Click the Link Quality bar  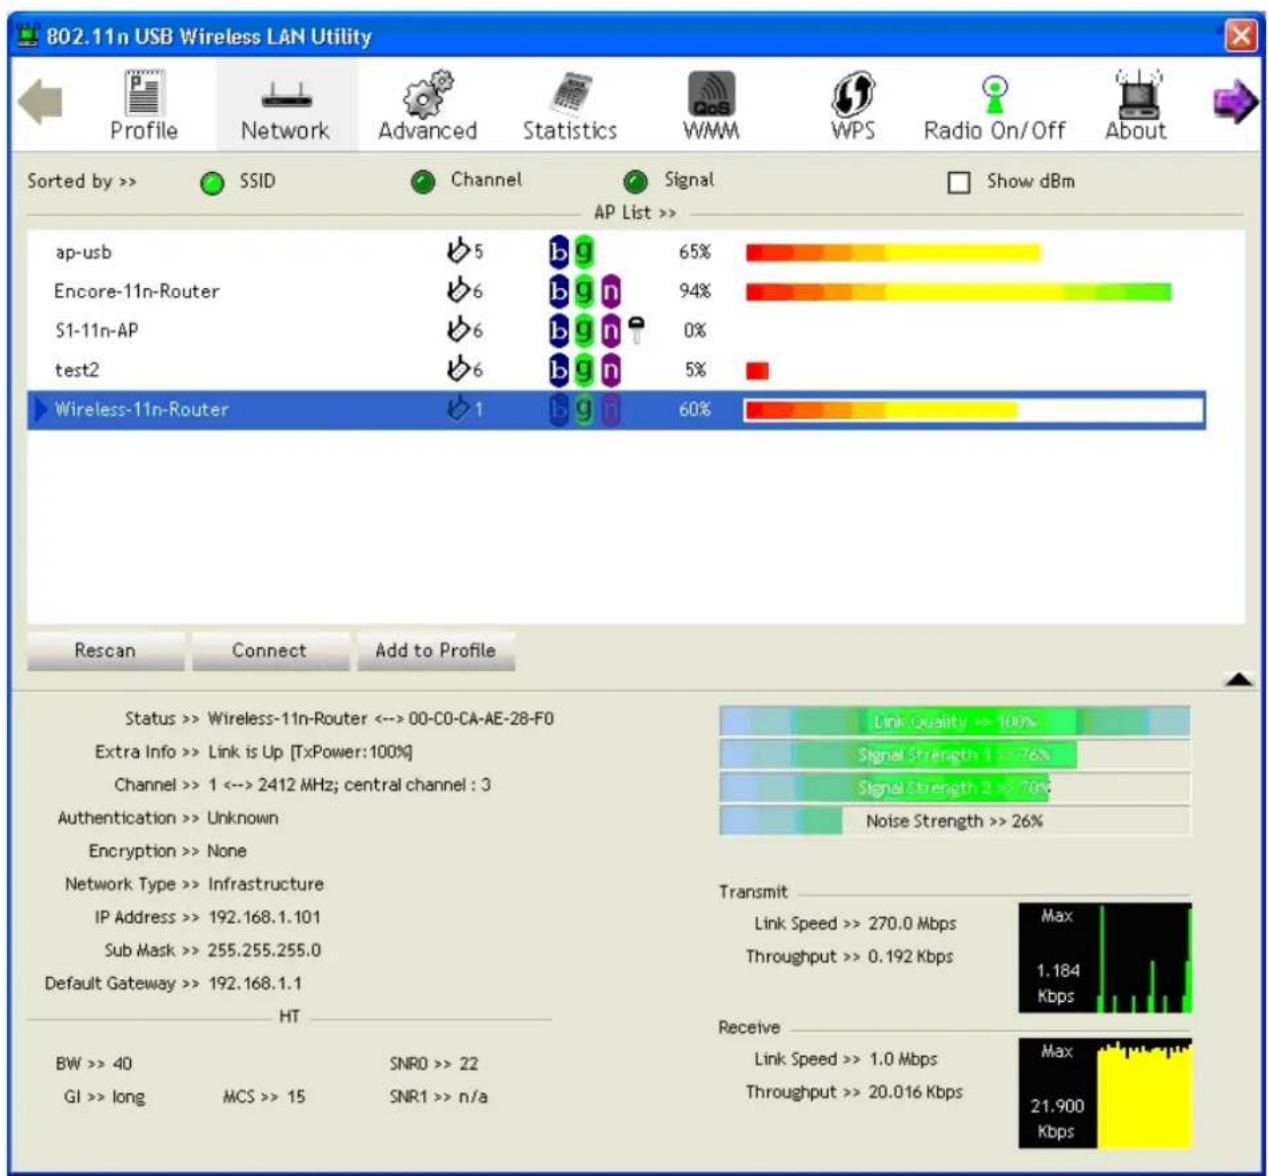[955, 721]
